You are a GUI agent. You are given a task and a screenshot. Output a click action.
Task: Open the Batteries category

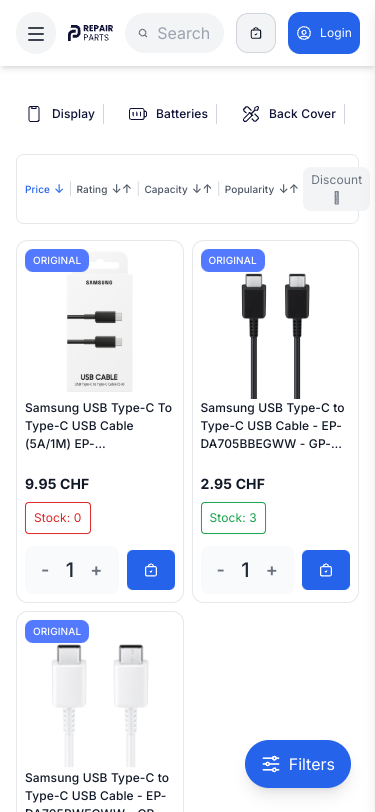[x=168, y=114]
